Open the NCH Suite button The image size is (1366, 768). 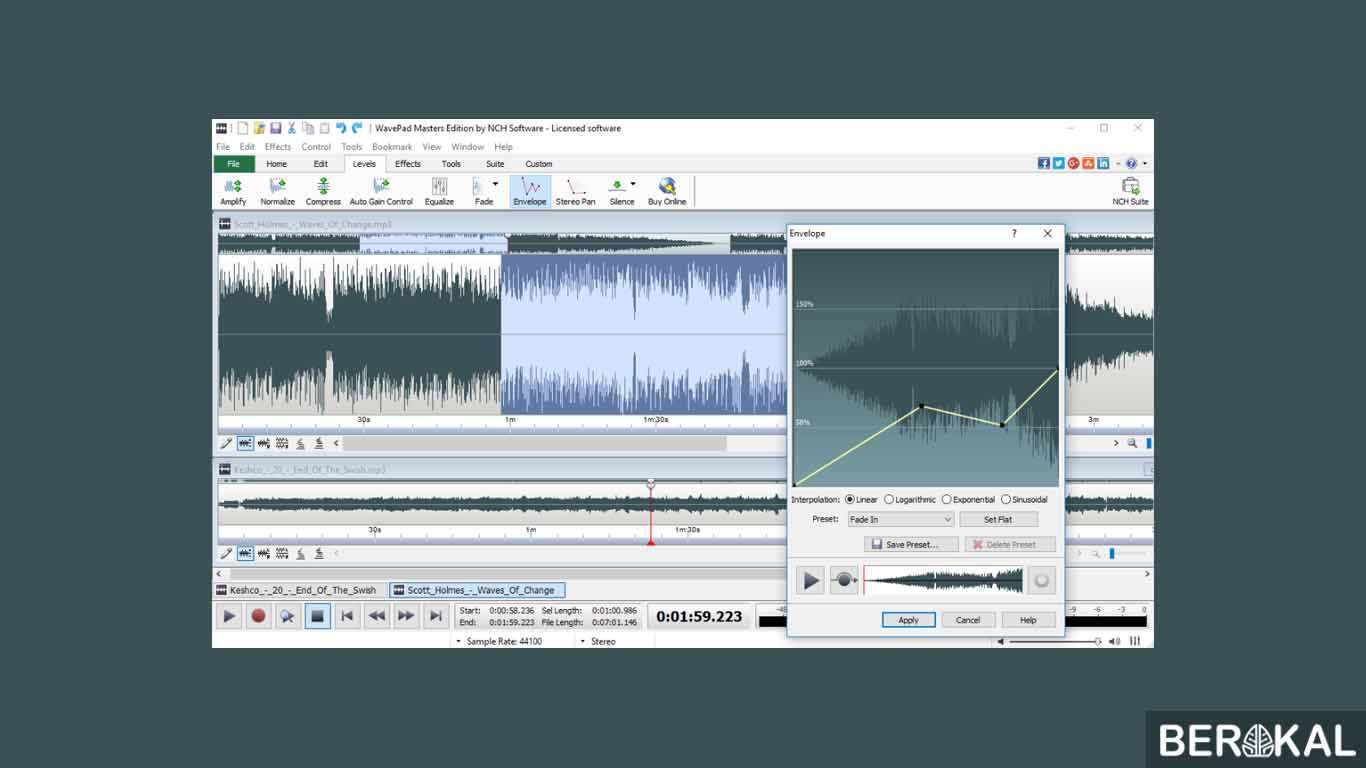click(1130, 192)
